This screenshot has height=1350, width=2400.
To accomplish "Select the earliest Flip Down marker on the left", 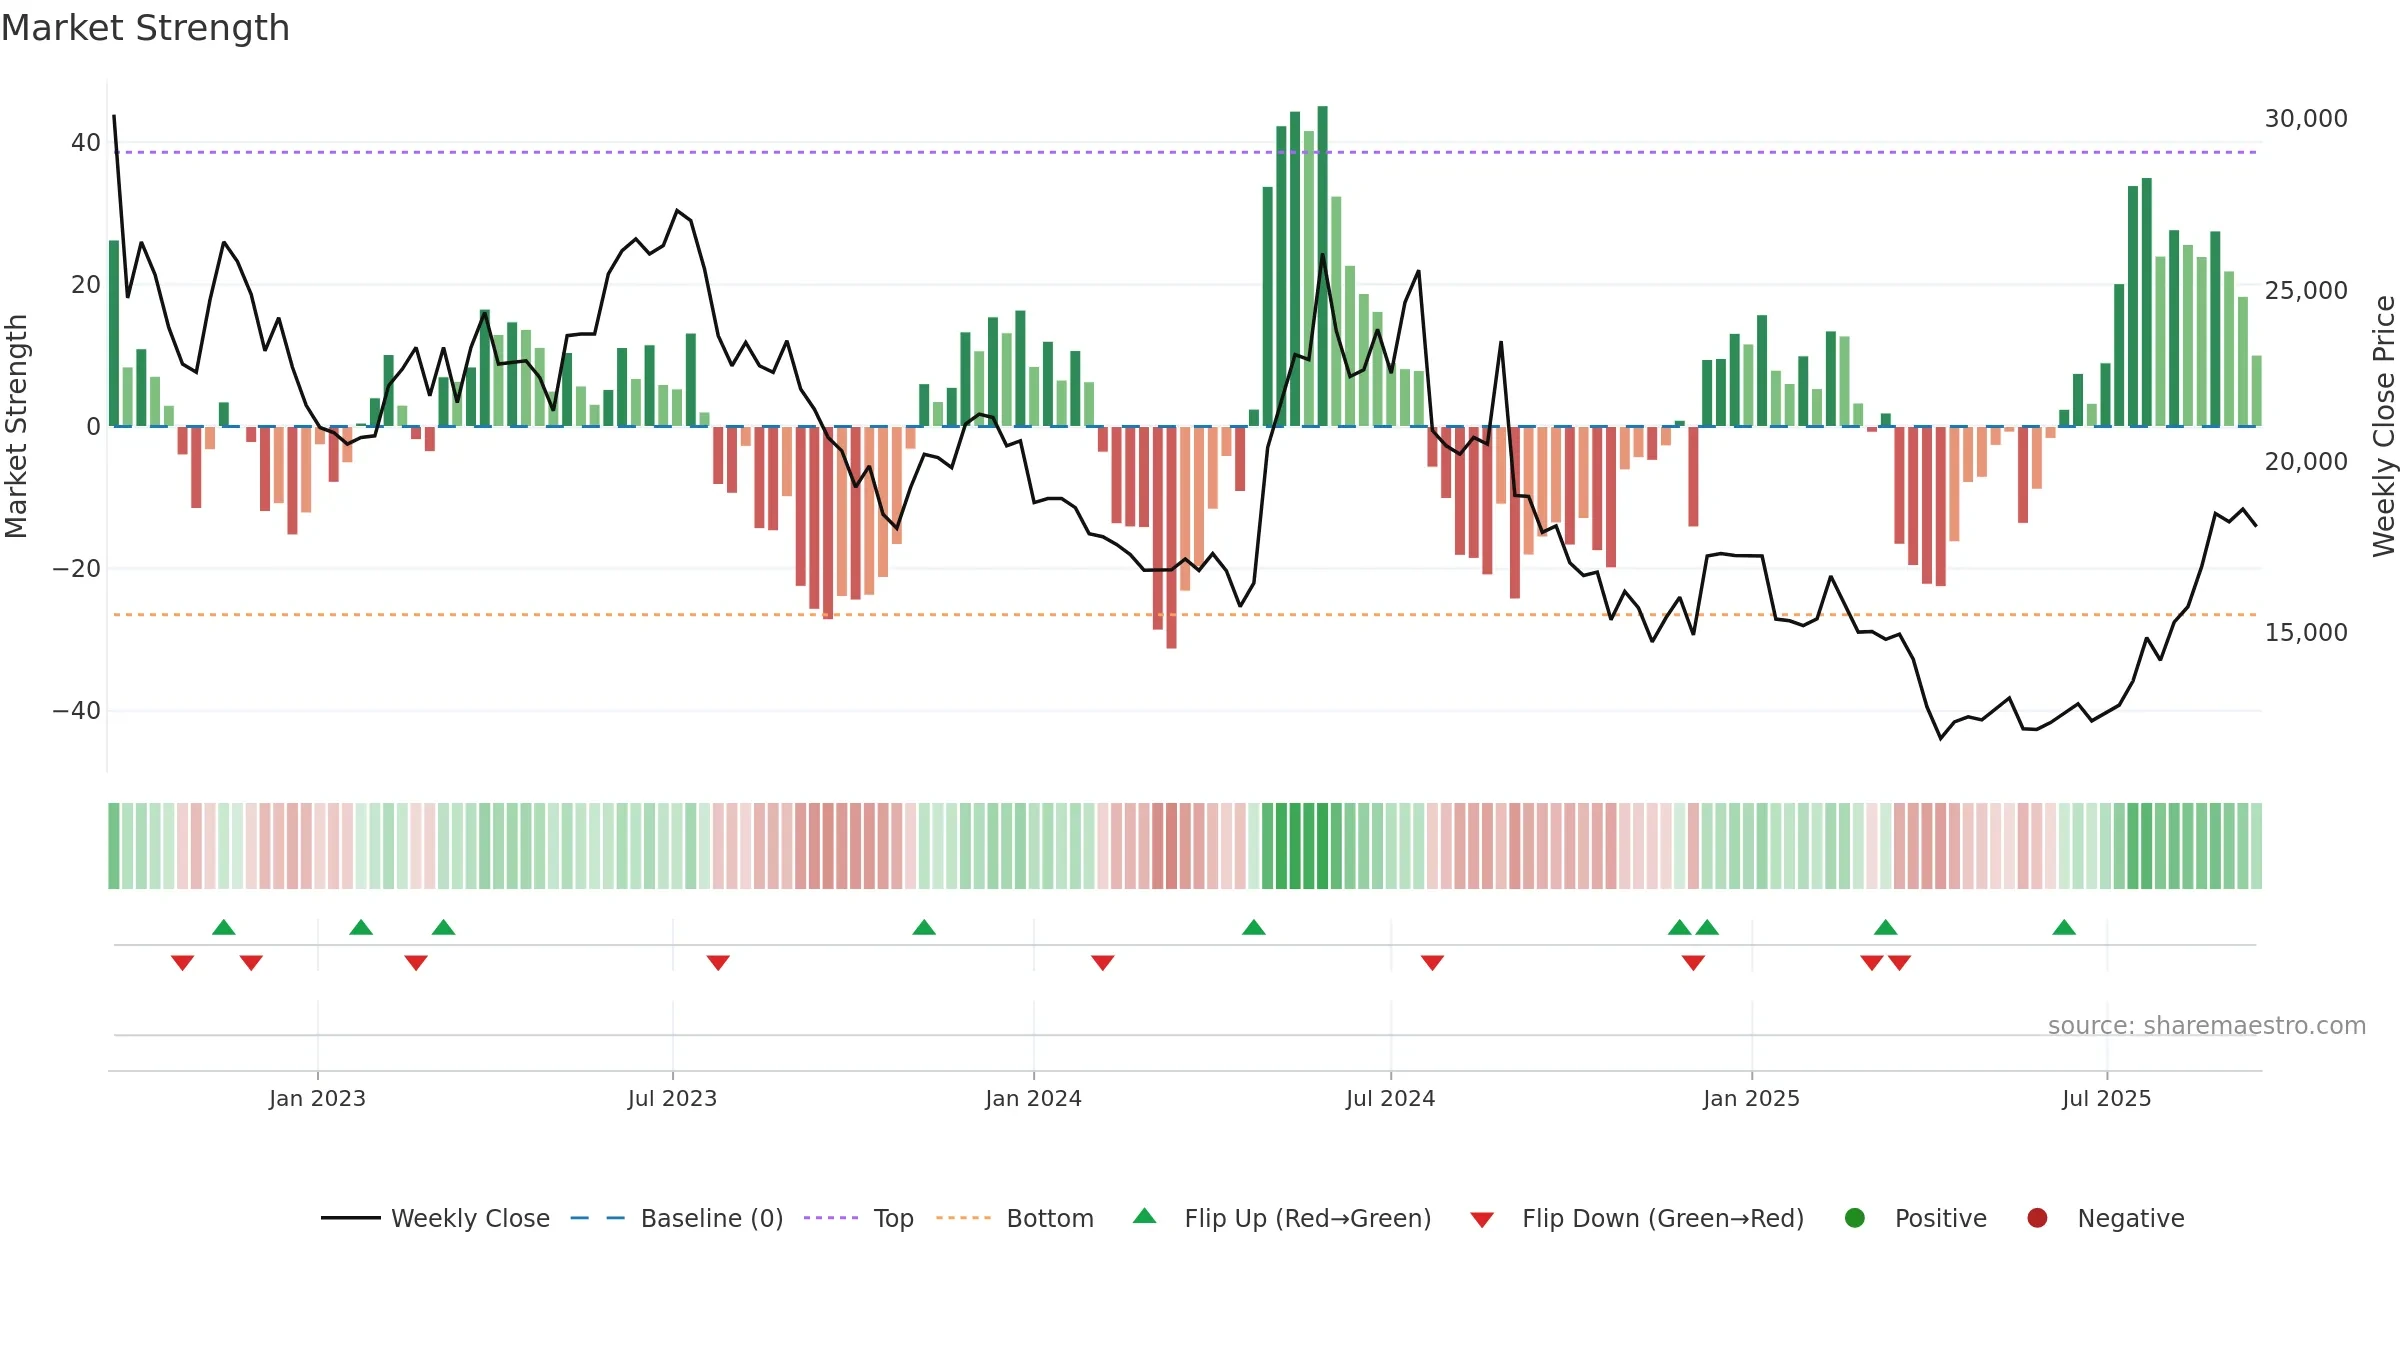I will pos(182,963).
